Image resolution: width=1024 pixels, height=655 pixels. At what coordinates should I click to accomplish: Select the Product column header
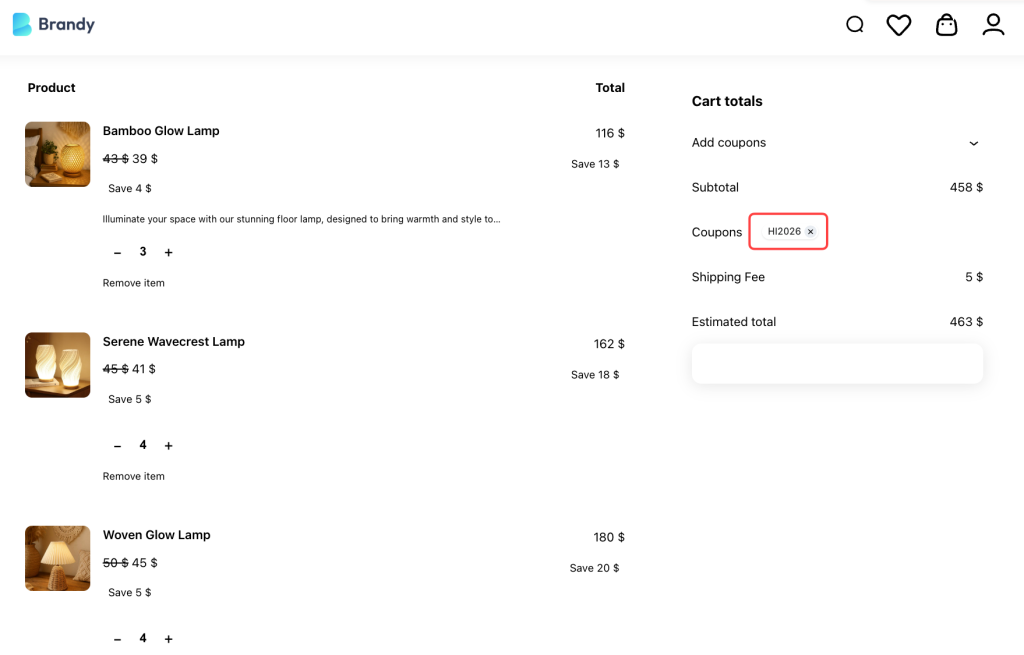pos(51,87)
